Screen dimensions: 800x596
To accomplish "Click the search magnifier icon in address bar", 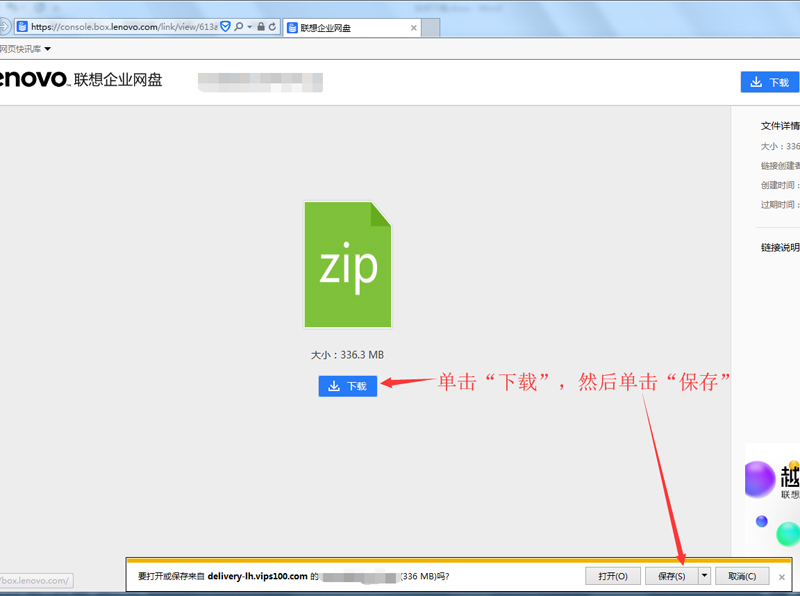I will point(239,27).
